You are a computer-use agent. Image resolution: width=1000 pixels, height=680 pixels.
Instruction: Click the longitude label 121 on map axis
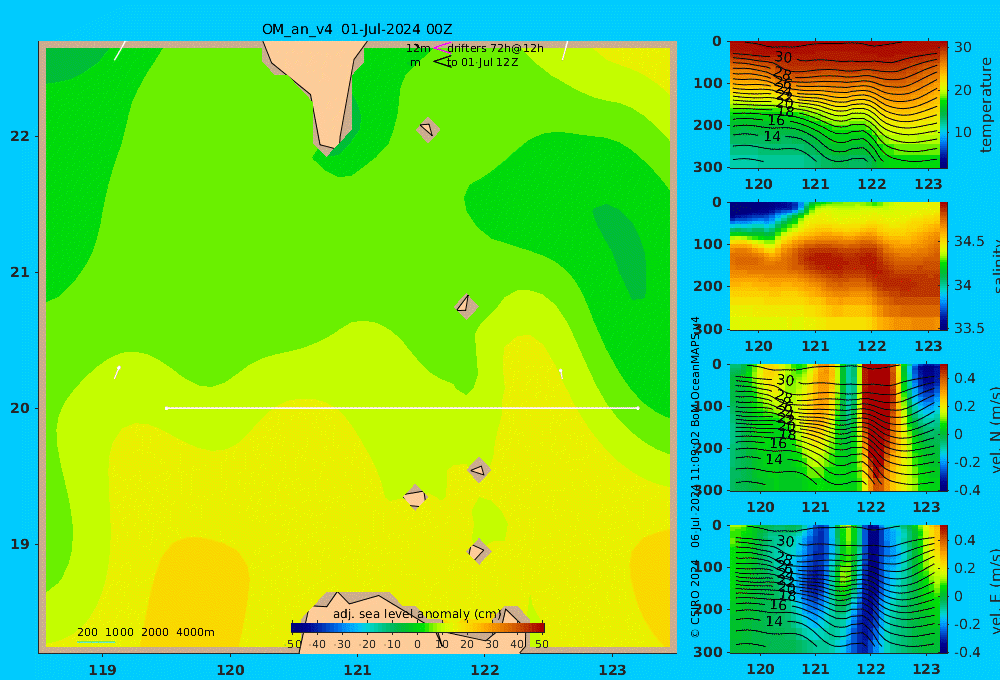tap(358, 670)
